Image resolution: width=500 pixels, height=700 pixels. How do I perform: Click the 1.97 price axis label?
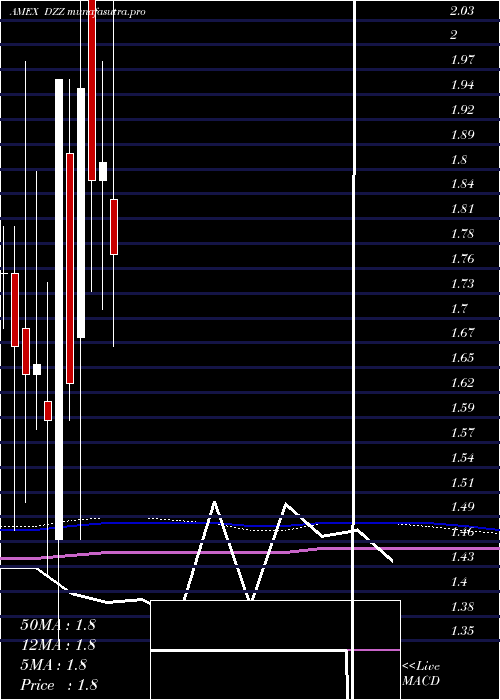click(x=462, y=60)
